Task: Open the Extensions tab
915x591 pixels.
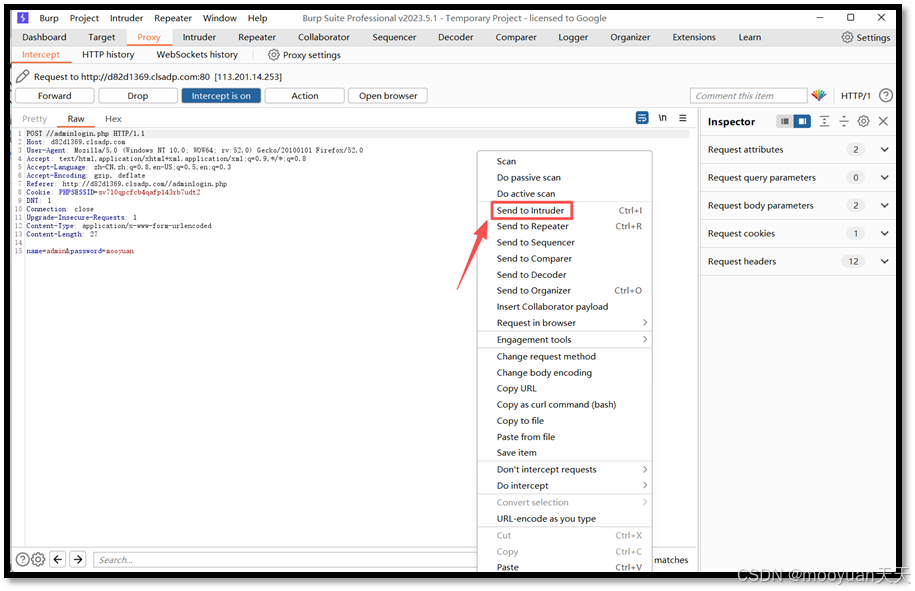Action: (694, 37)
